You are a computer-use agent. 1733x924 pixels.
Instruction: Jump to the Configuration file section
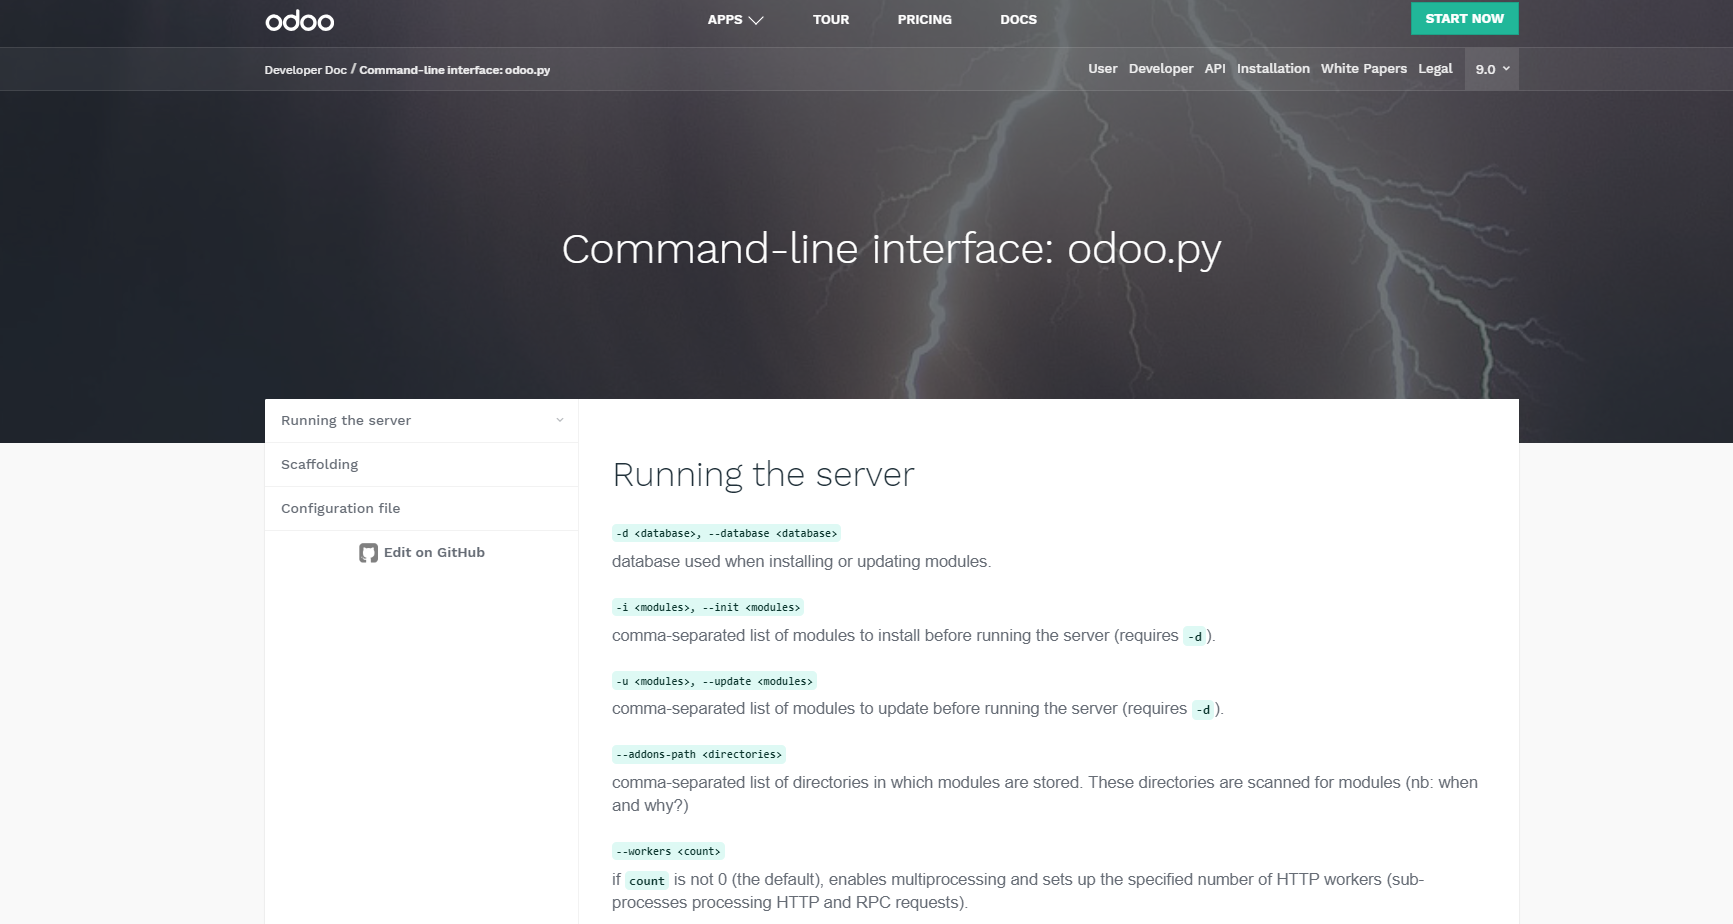point(340,509)
